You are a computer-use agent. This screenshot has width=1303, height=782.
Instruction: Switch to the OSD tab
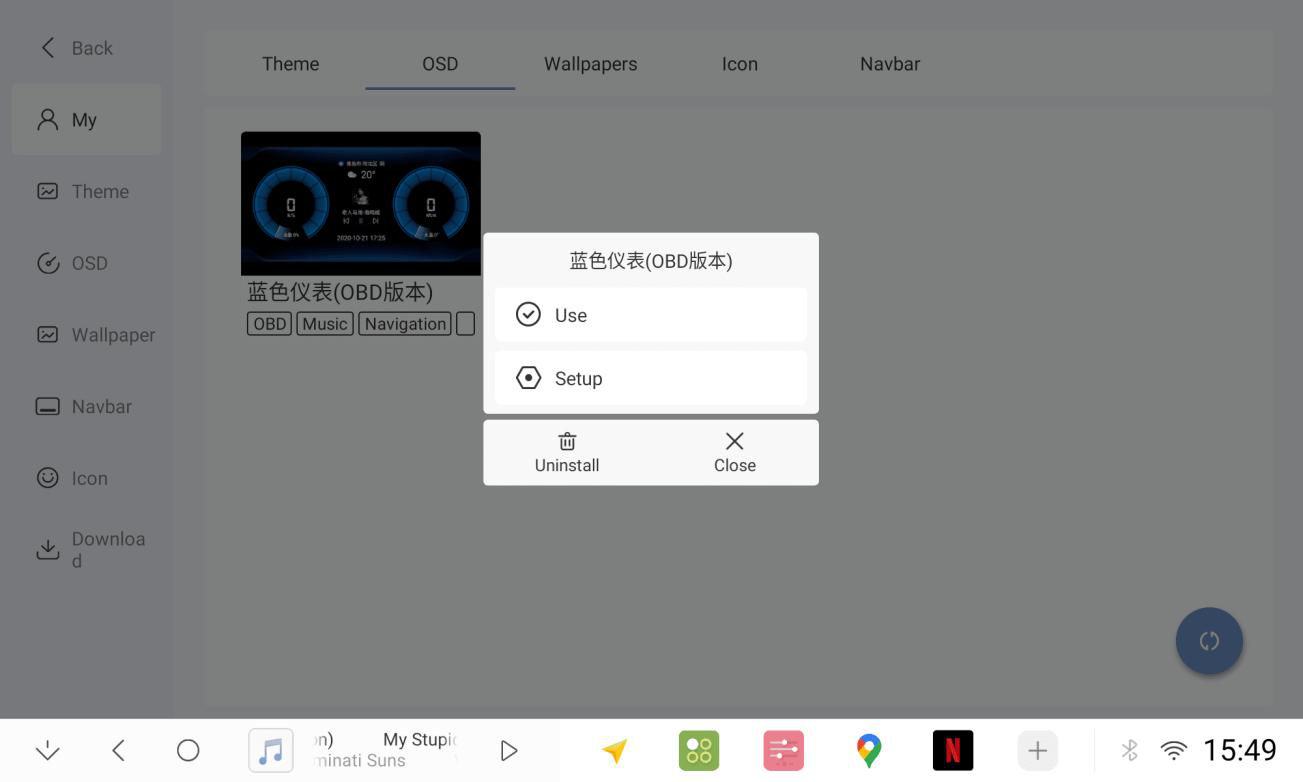(440, 64)
